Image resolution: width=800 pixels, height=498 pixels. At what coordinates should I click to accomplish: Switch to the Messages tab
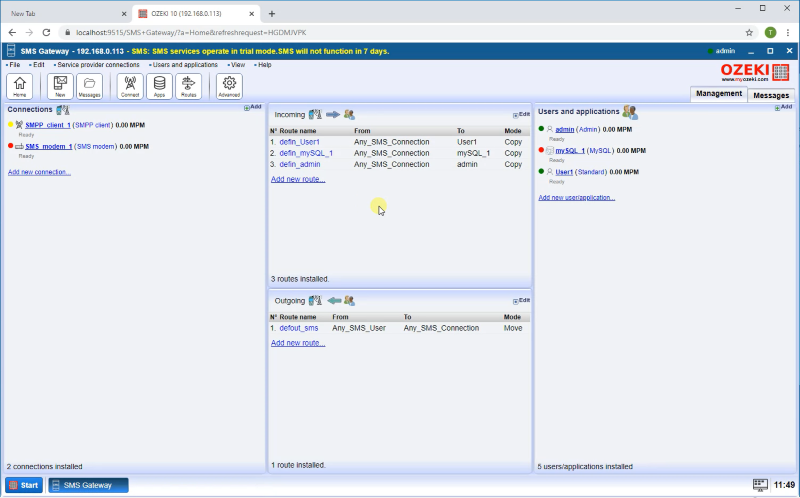click(771, 95)
